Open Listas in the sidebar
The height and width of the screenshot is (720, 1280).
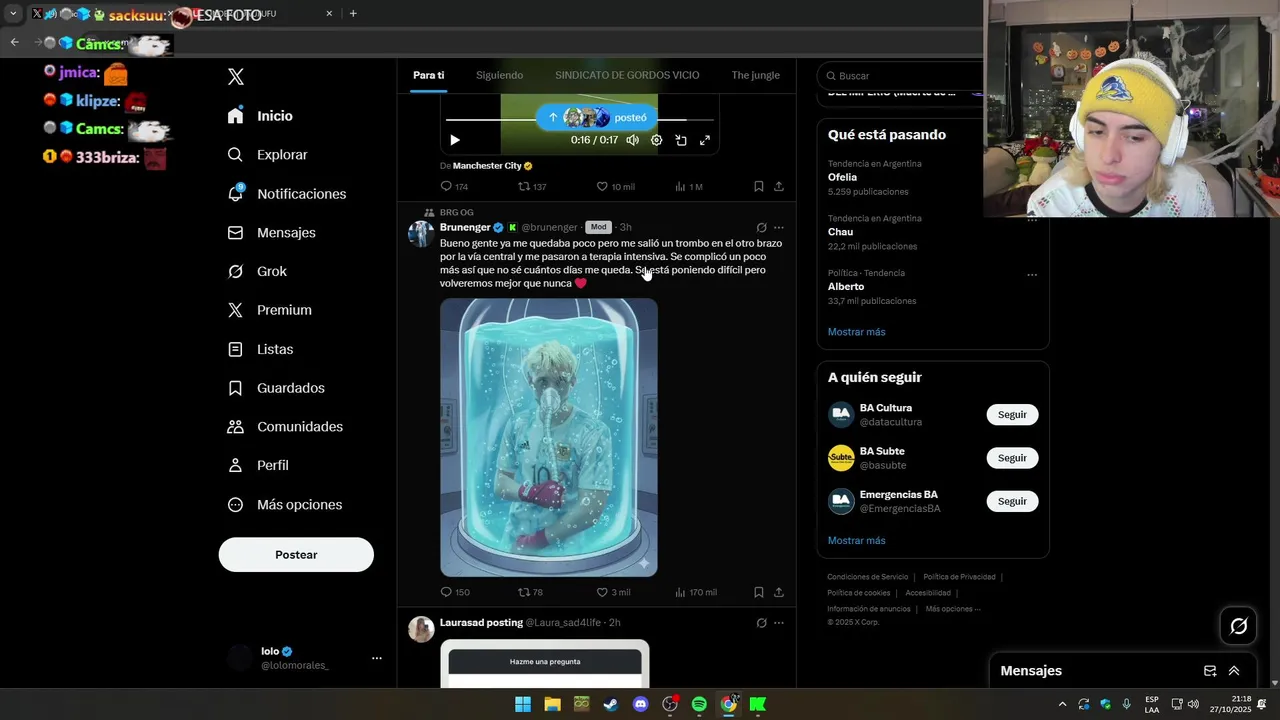pos(260,349)
